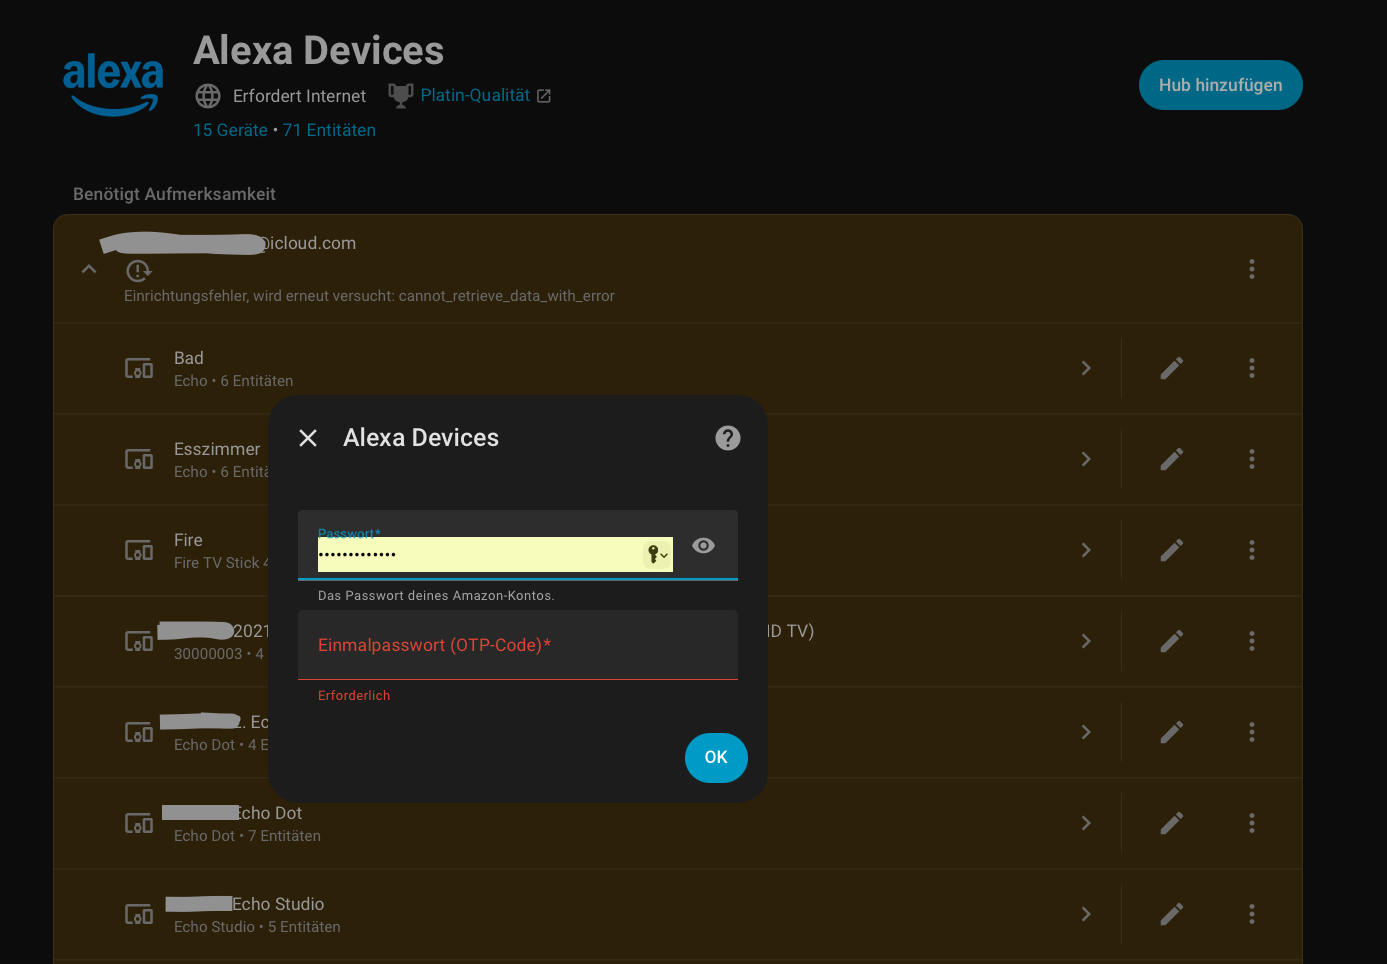This screenshot has width=1387, height=964.
Task: Edit the 30000003 device with the pencil
Action: 1172,642
